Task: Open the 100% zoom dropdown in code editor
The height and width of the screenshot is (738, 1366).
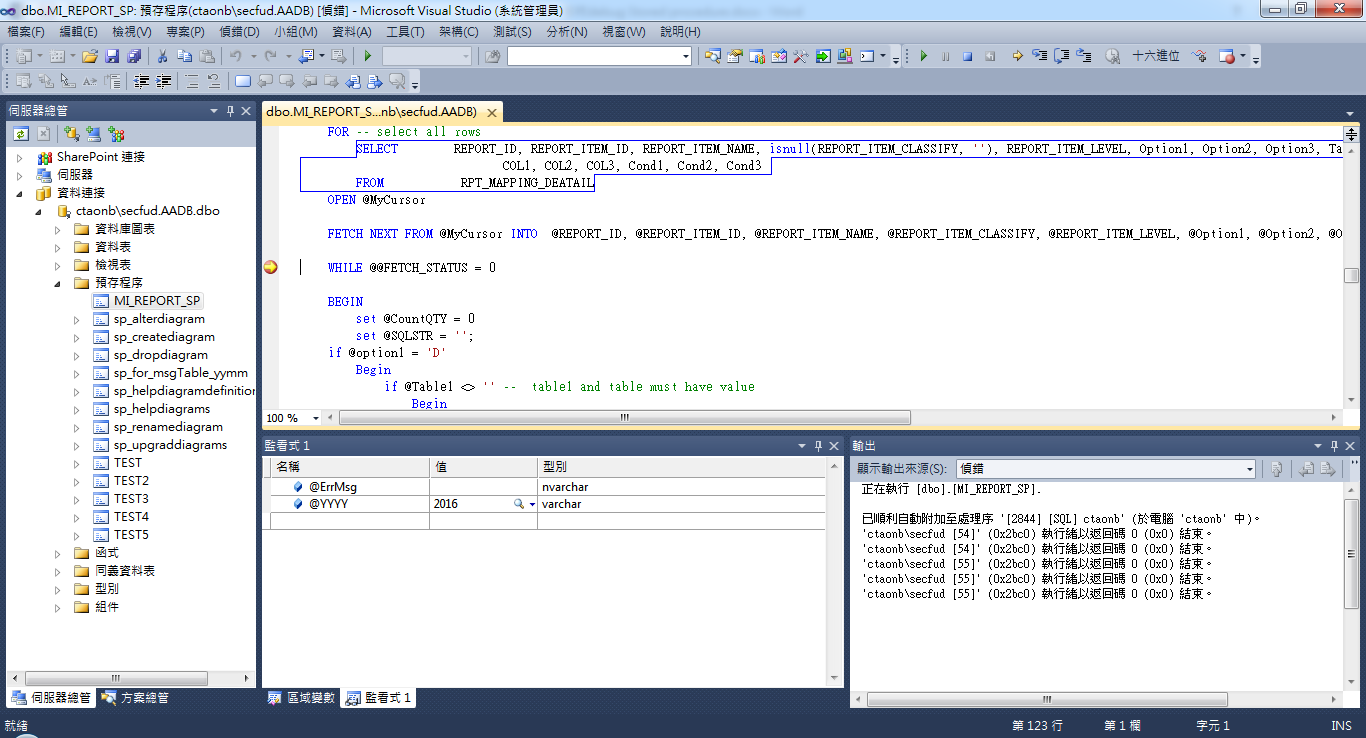Action: pyautogui.click(x=315, y=417)
